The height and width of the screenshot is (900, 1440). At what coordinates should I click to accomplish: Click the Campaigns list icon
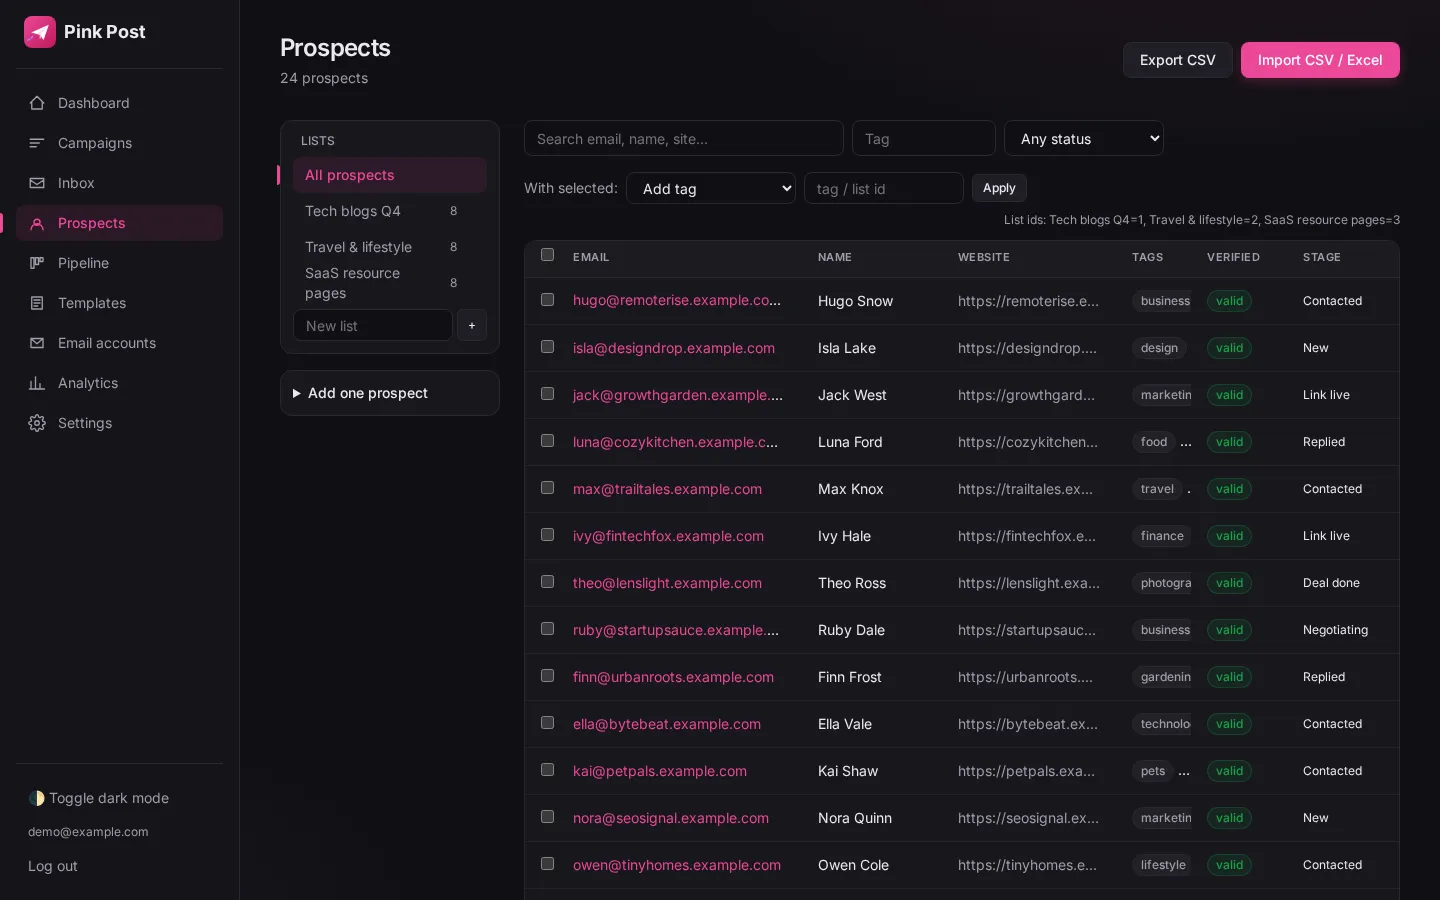pos(37,143)
